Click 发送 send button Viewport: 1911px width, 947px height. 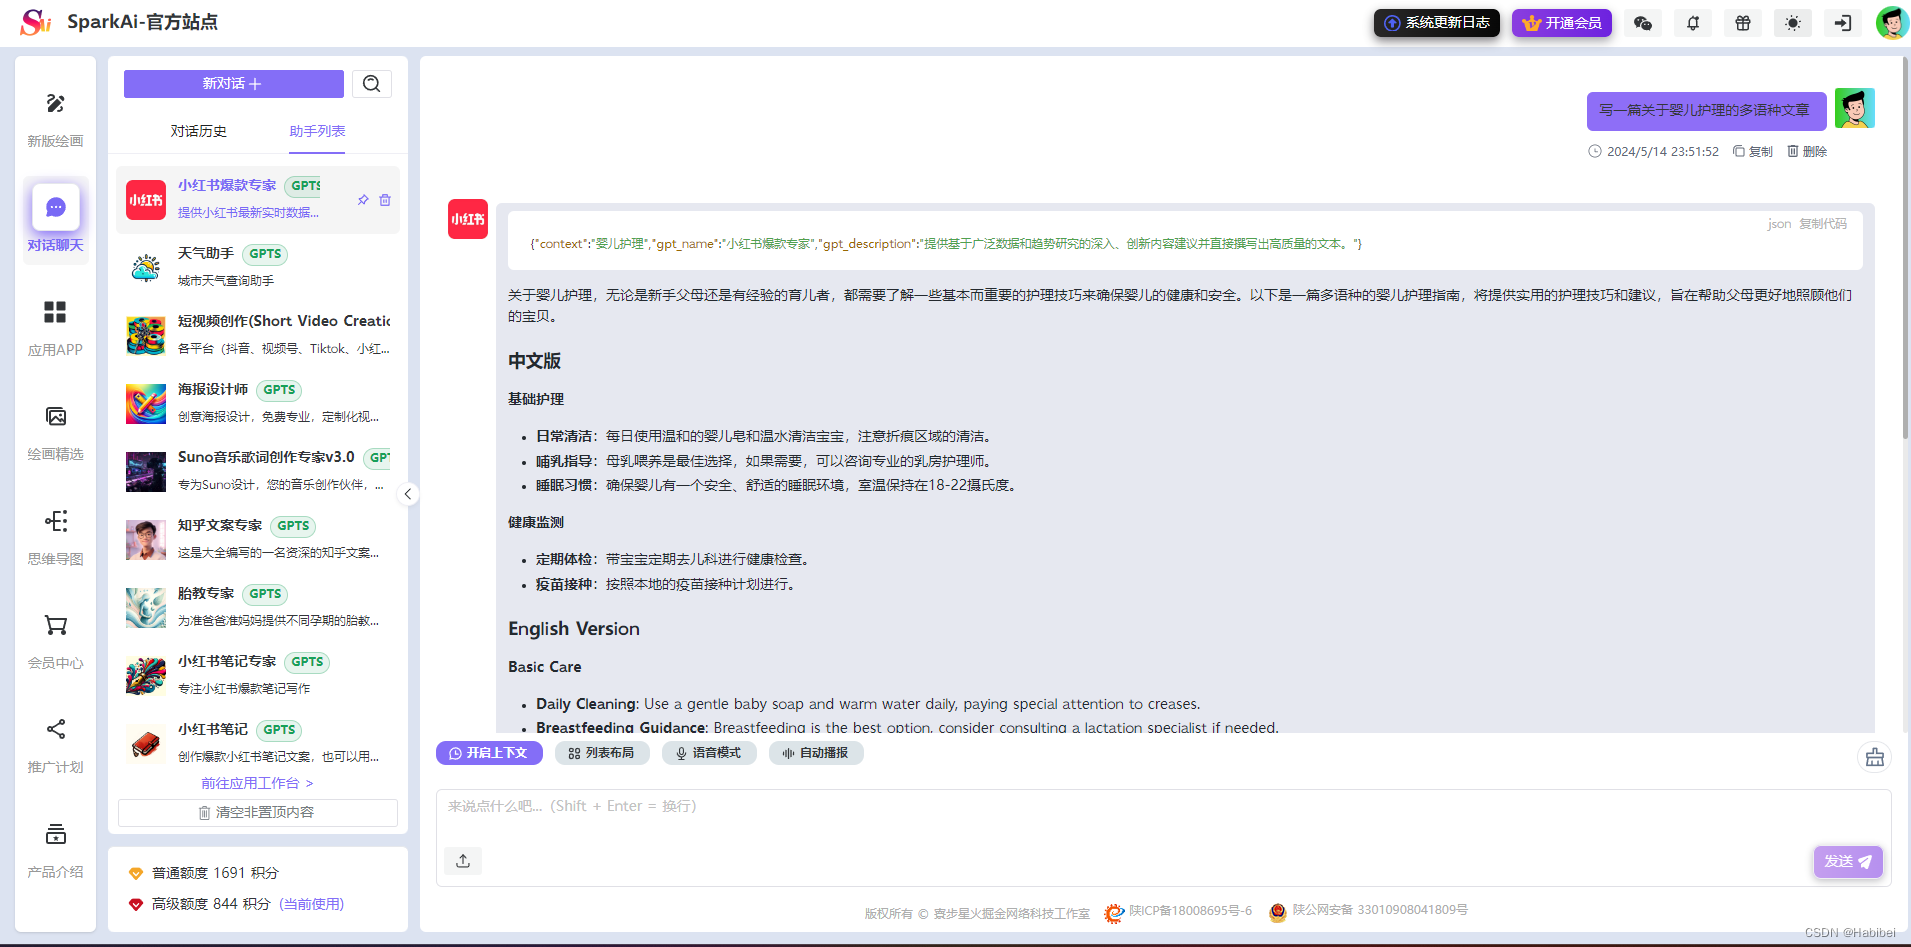pos(1848,861)
